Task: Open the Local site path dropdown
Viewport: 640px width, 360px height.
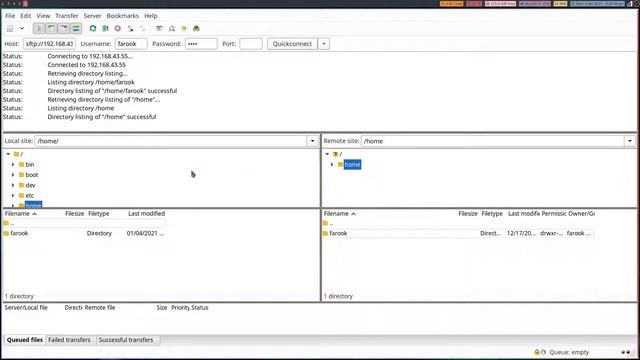Action: pos(313,141)
